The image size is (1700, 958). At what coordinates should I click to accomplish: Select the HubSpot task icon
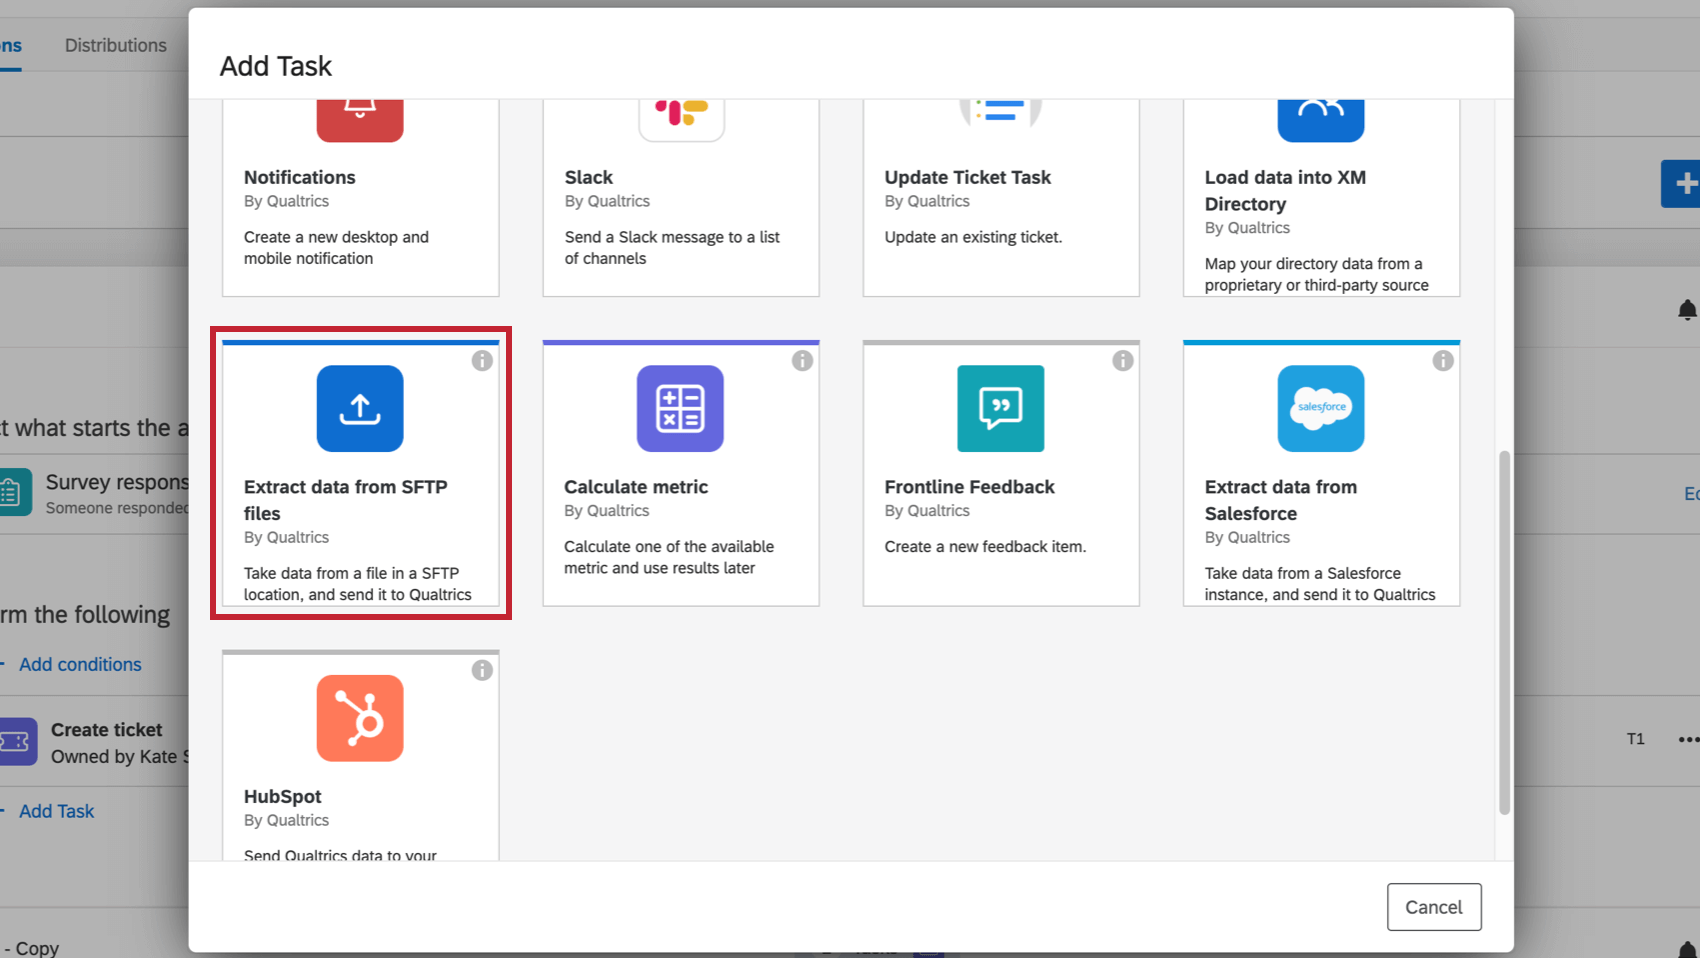pos(360,718)
